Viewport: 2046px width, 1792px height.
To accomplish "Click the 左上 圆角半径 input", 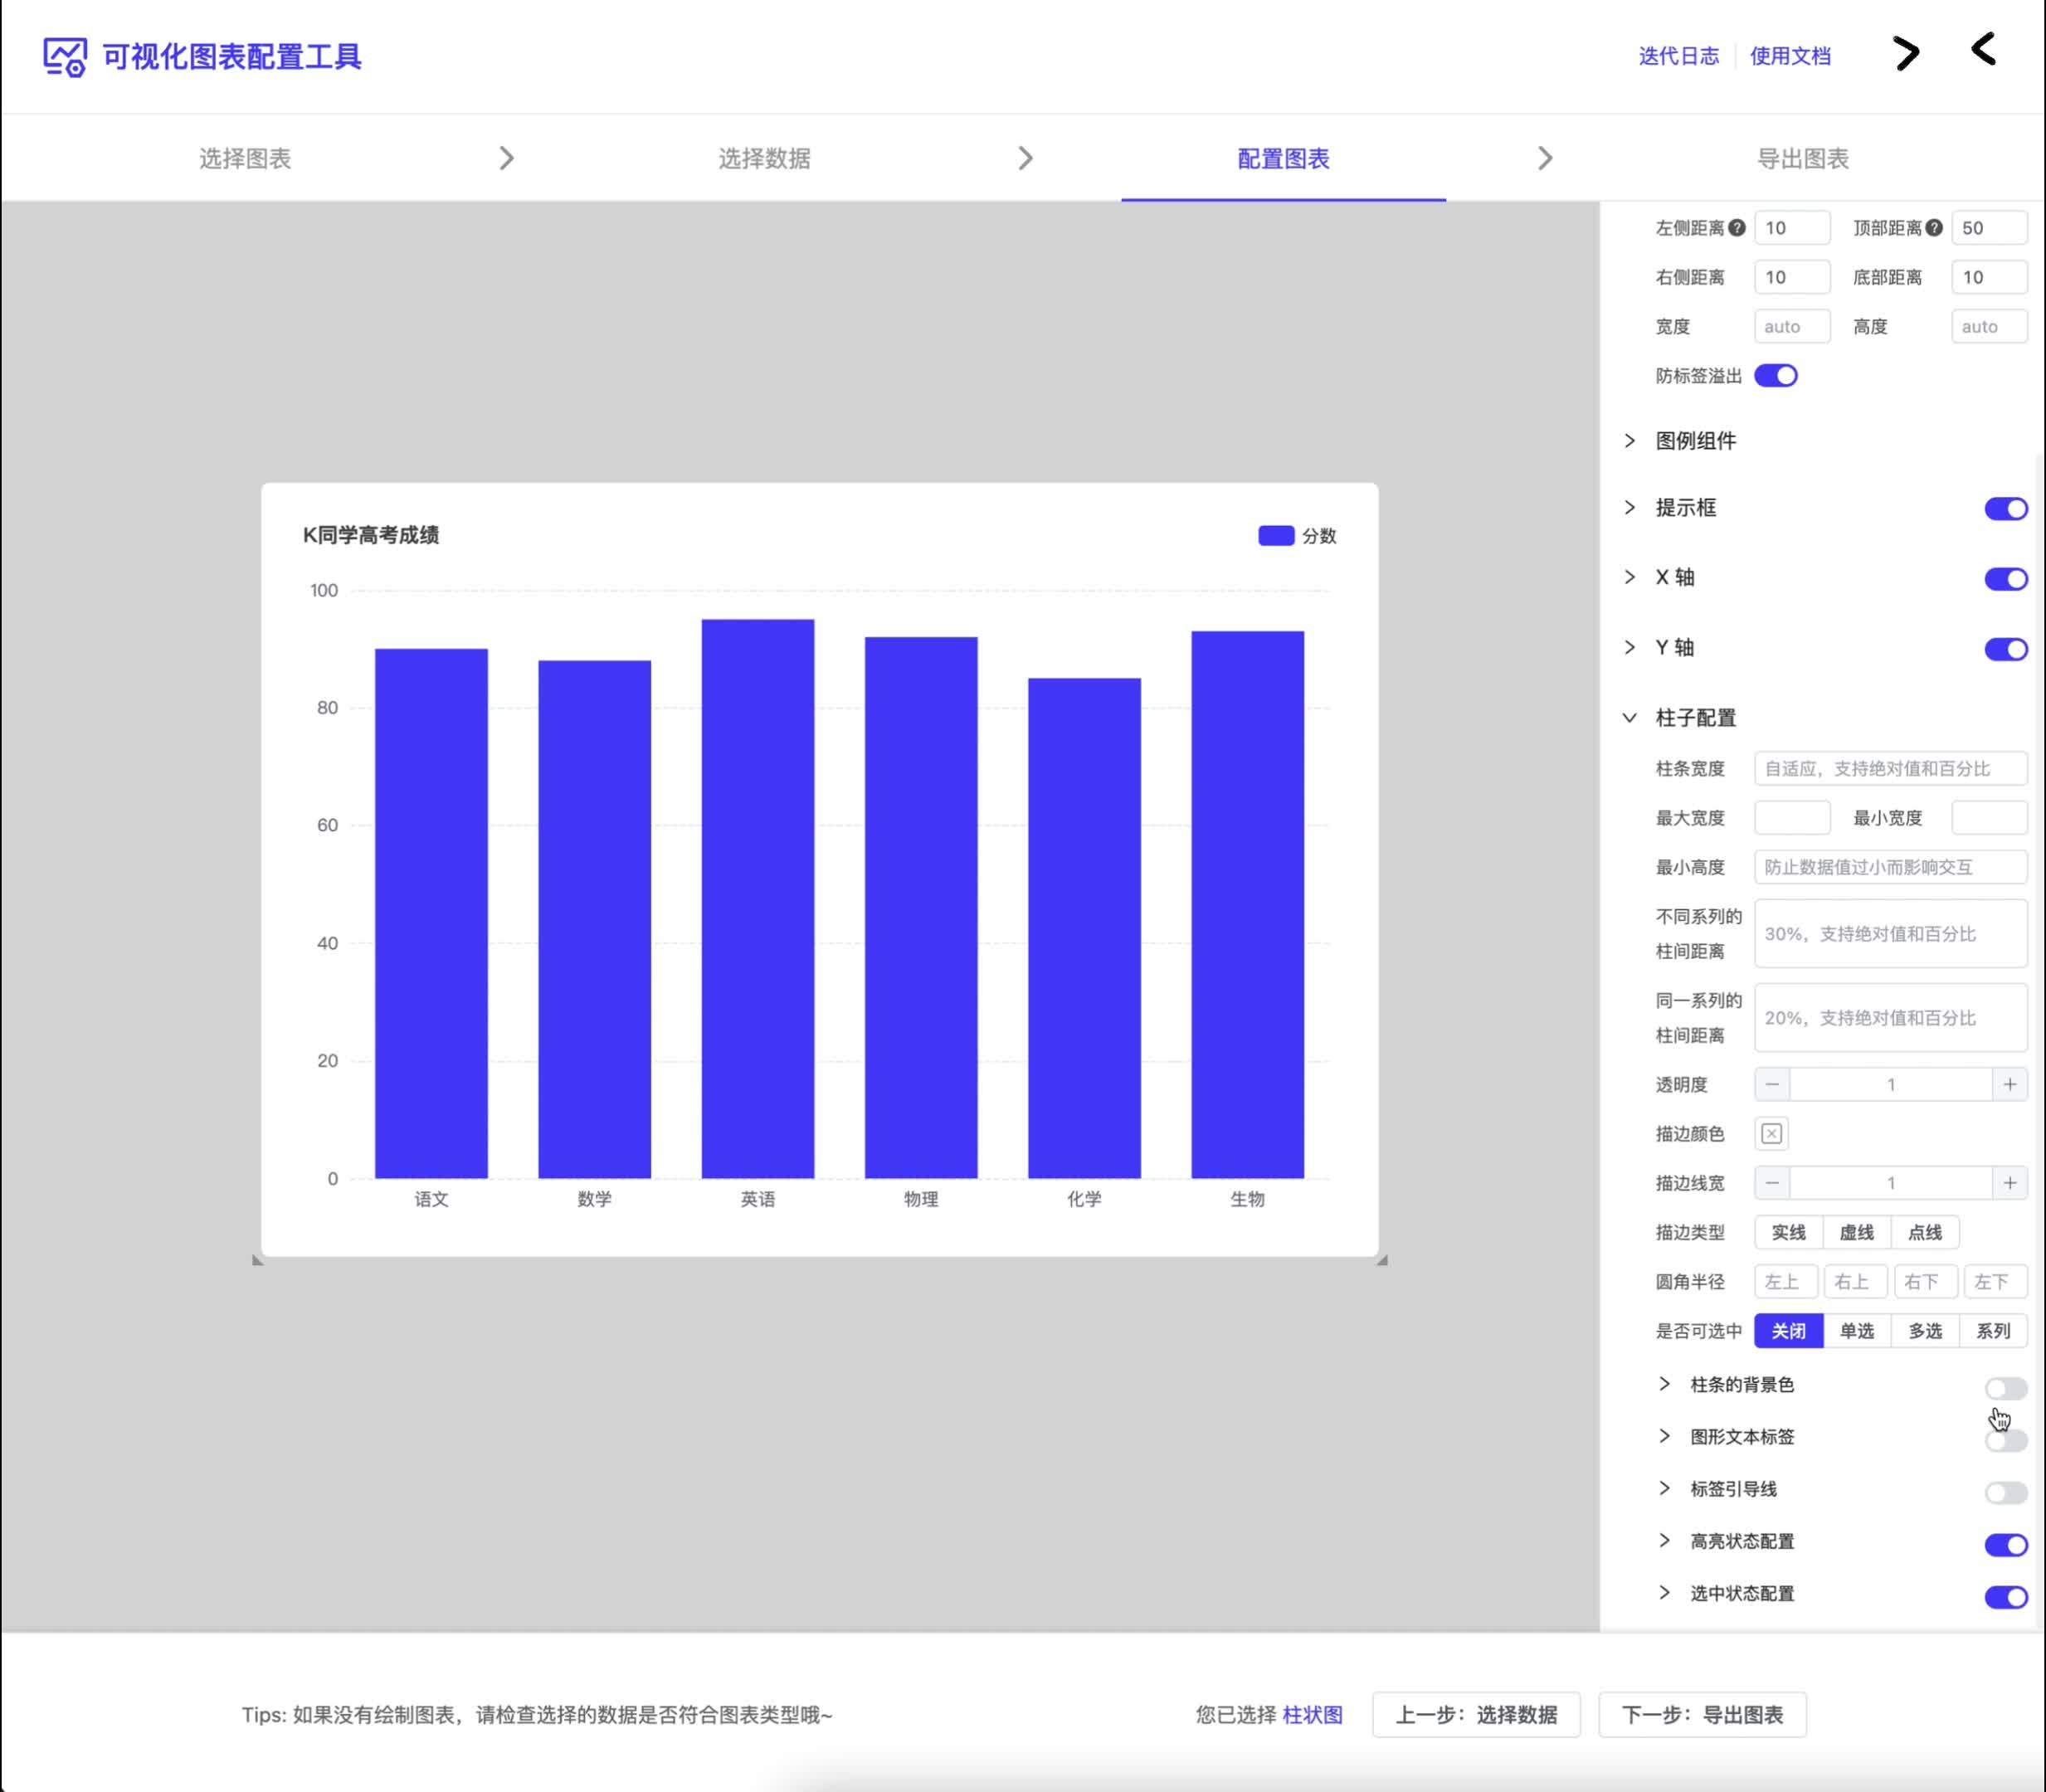I will 1785,1281.
